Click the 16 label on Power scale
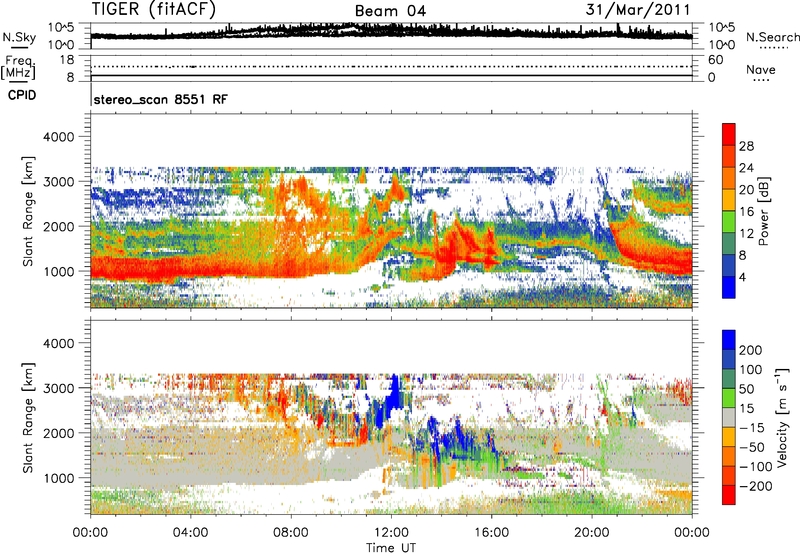The height and width of the screenshot is (554, 800). pyautogui.click(x=746, y=212)
